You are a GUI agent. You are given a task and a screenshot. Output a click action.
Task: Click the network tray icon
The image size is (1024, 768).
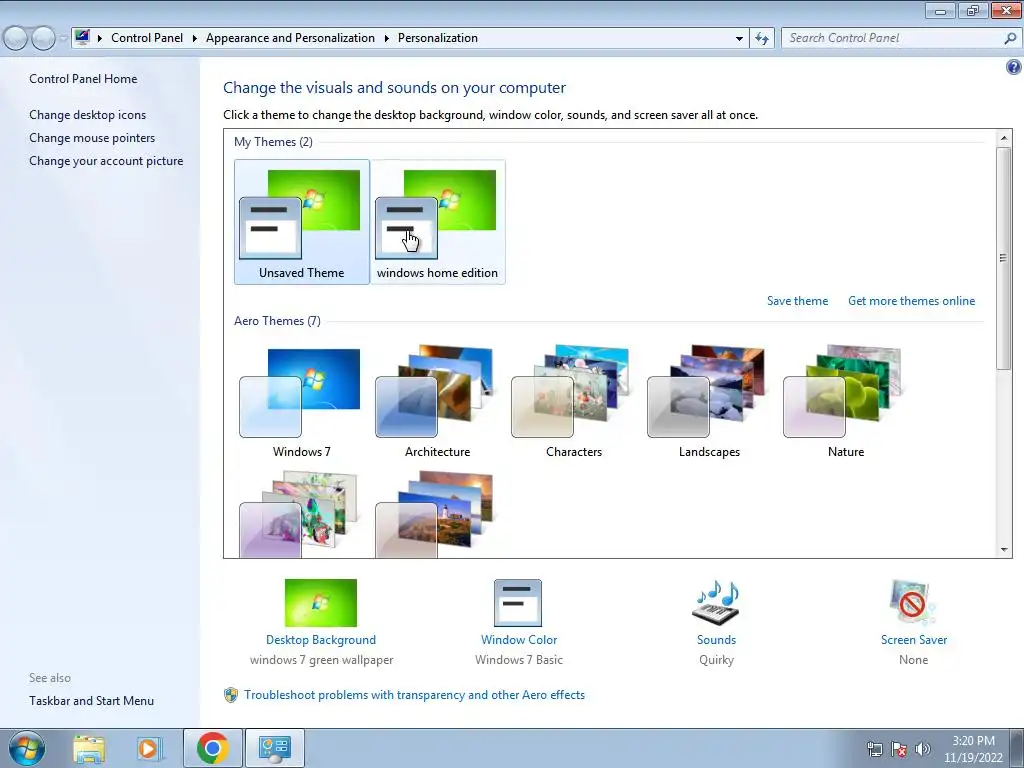874,749
